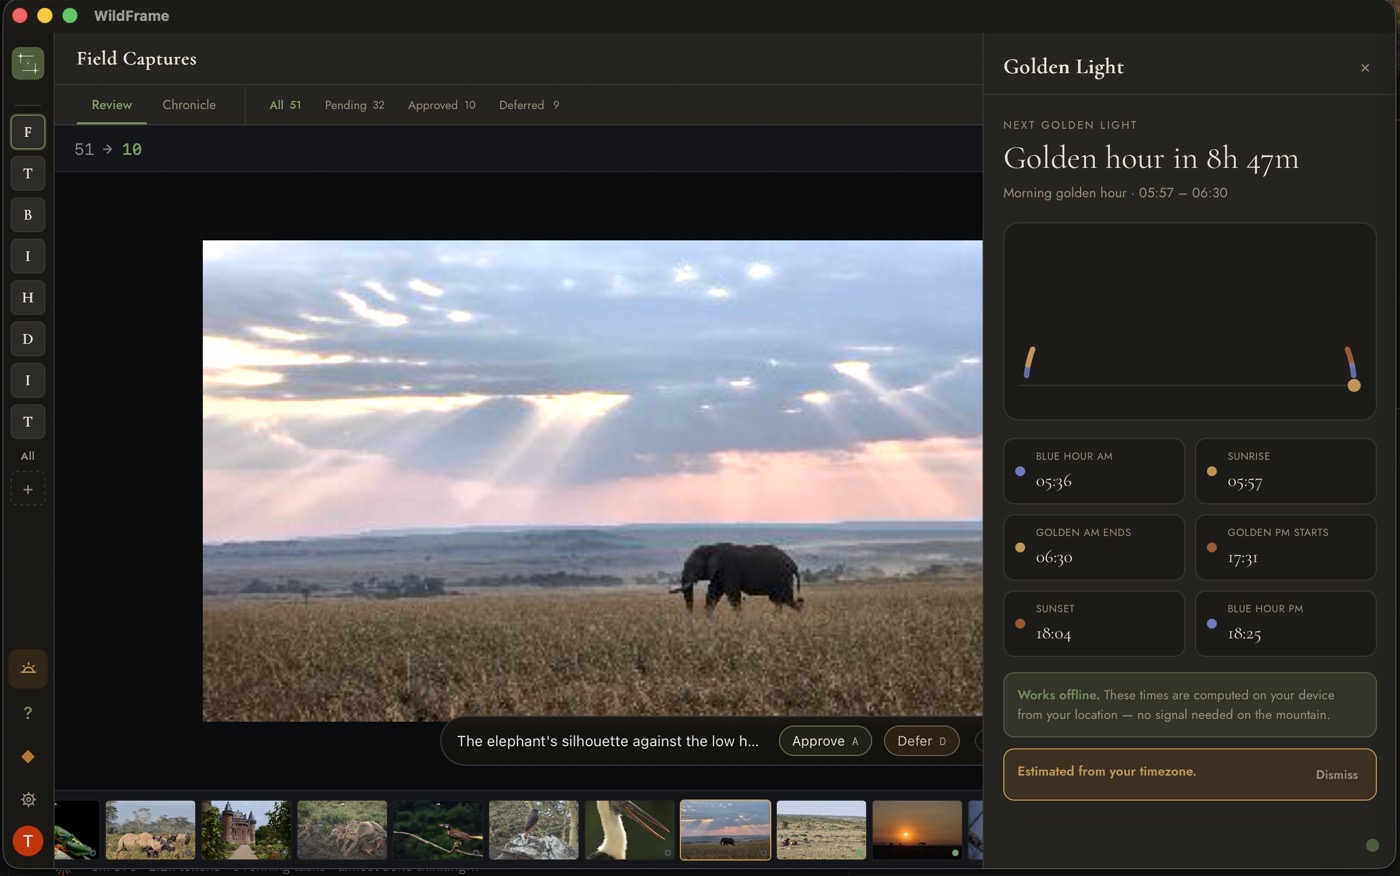The width and height of the screenshot is (1400, 876).
Task: Open the Golden Light sunrise icon in sidebar
Action: click(28, 668)
